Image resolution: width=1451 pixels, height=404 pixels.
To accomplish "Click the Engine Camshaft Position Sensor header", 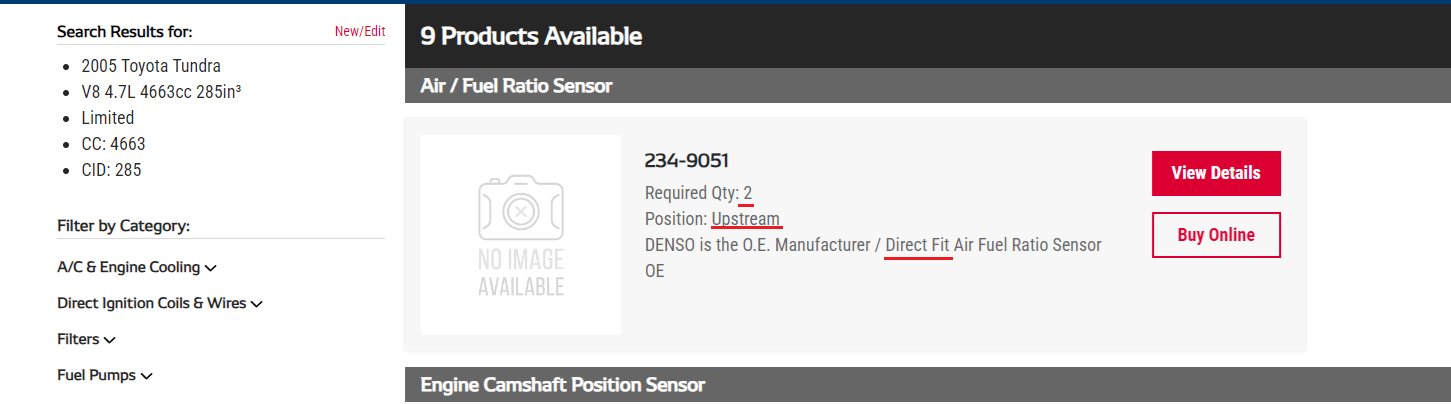I will [x=563, y=385].
